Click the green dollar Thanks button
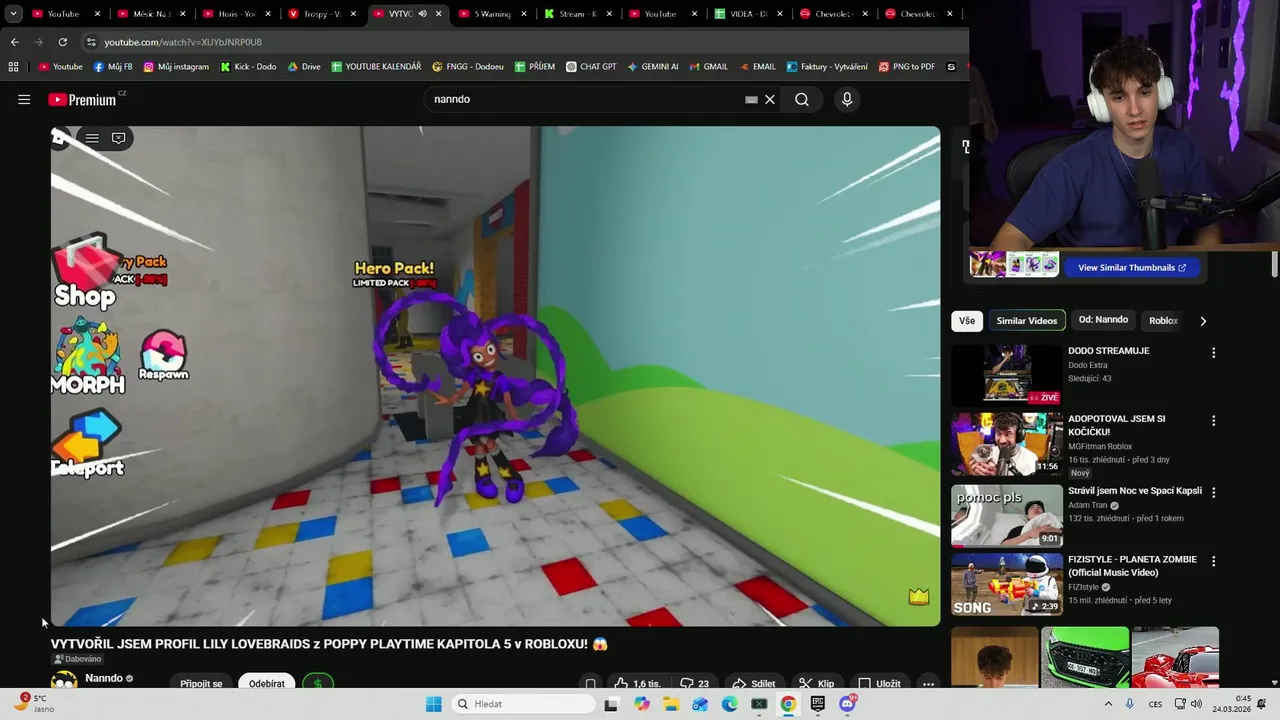 tap(318, 683)
